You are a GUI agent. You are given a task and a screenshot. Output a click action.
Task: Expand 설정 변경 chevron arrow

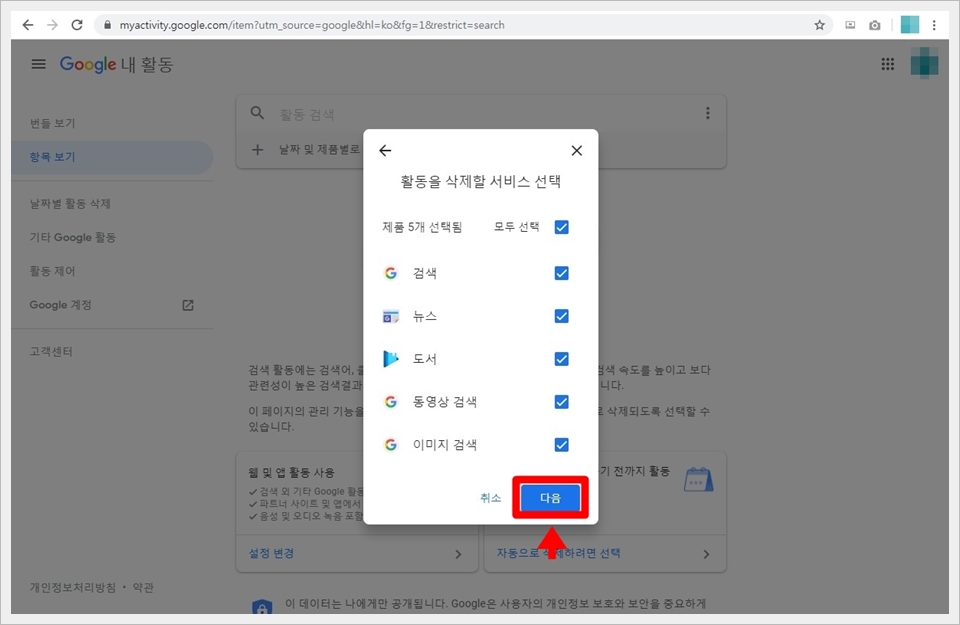click(458, 554)
